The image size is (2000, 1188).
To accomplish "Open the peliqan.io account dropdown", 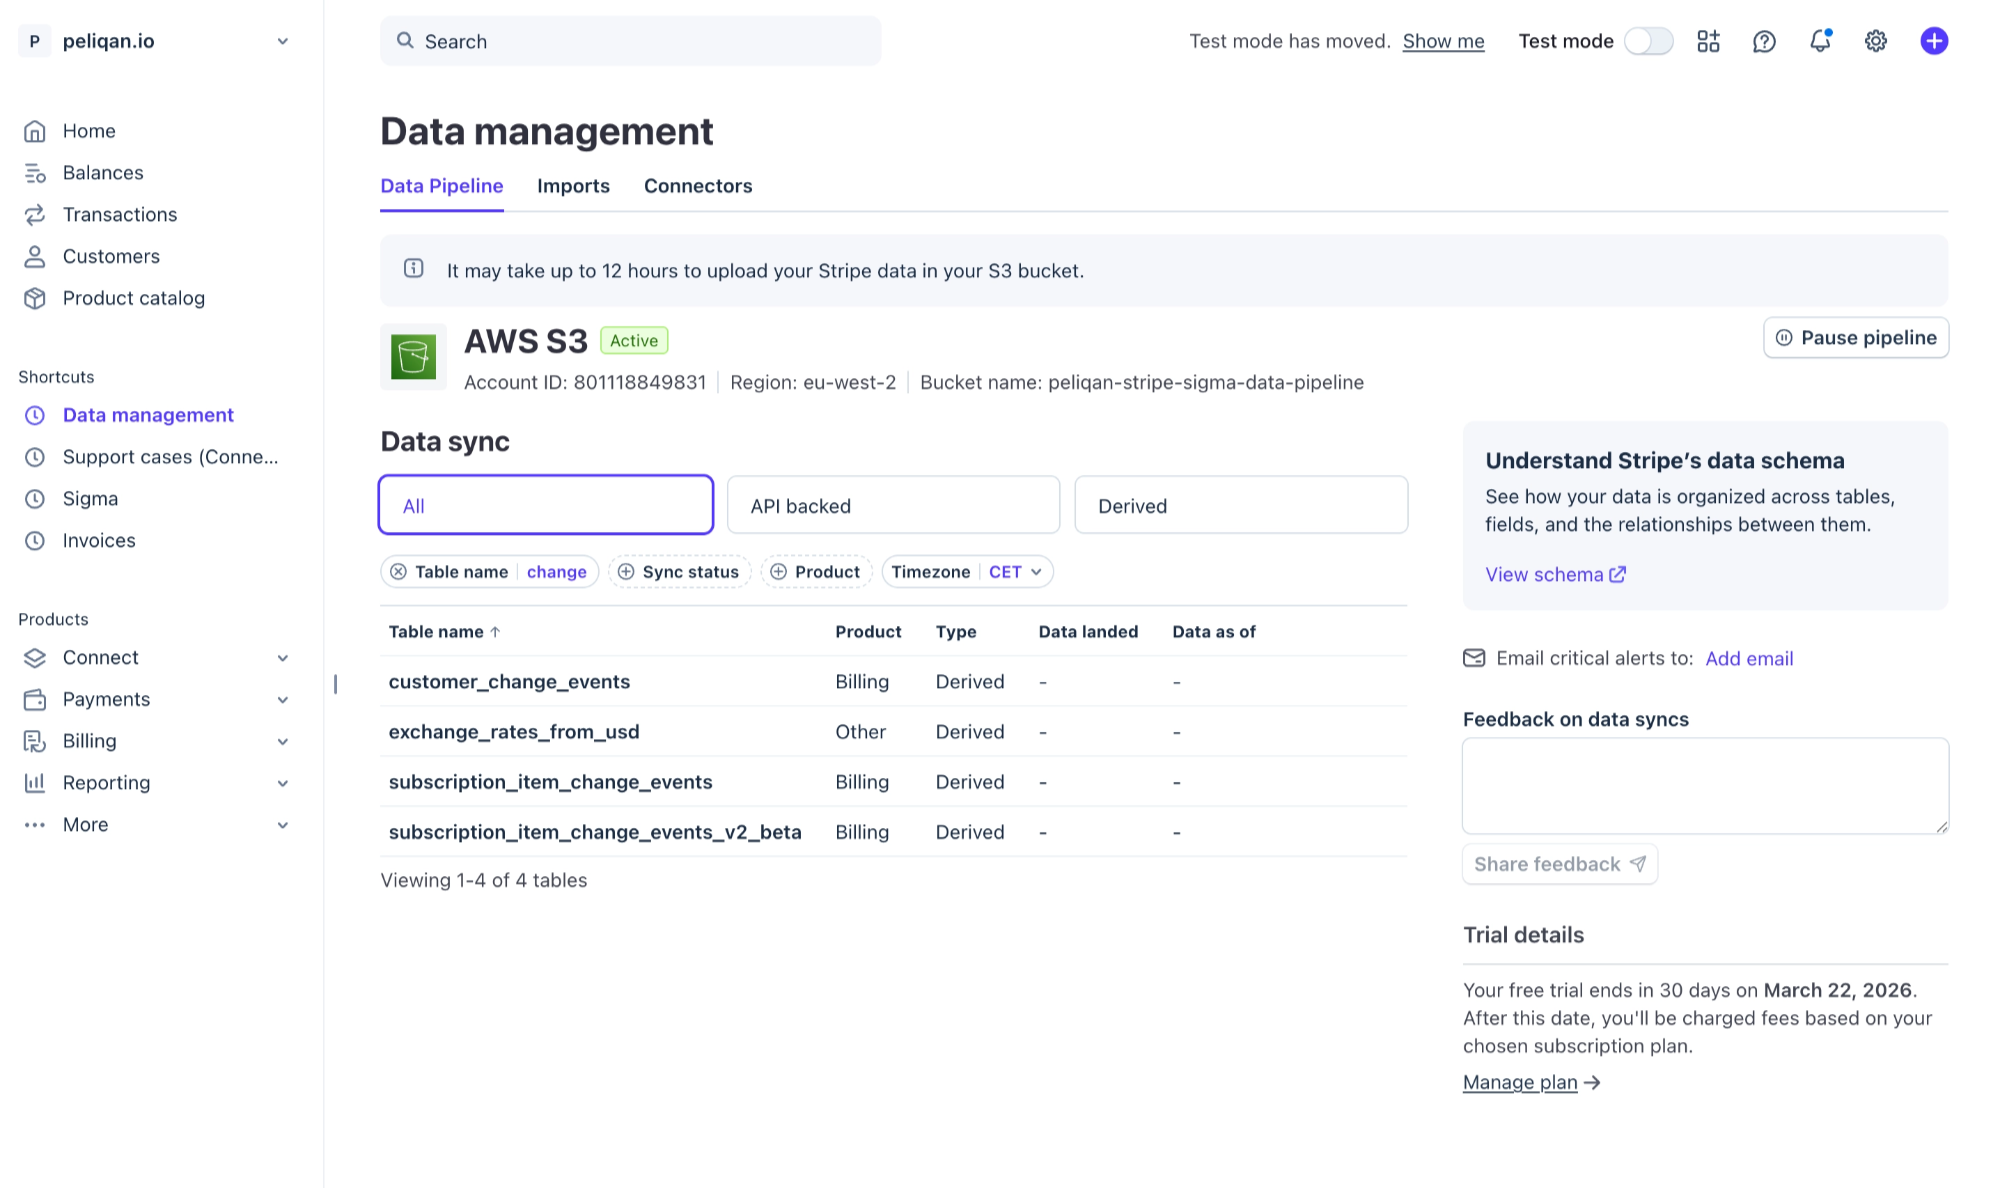I will (156, 41).
